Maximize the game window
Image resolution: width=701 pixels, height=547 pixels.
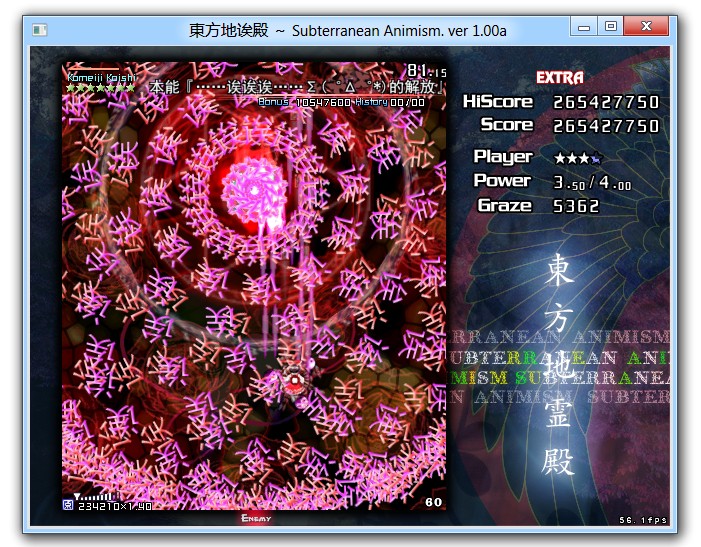pos(611,26)
